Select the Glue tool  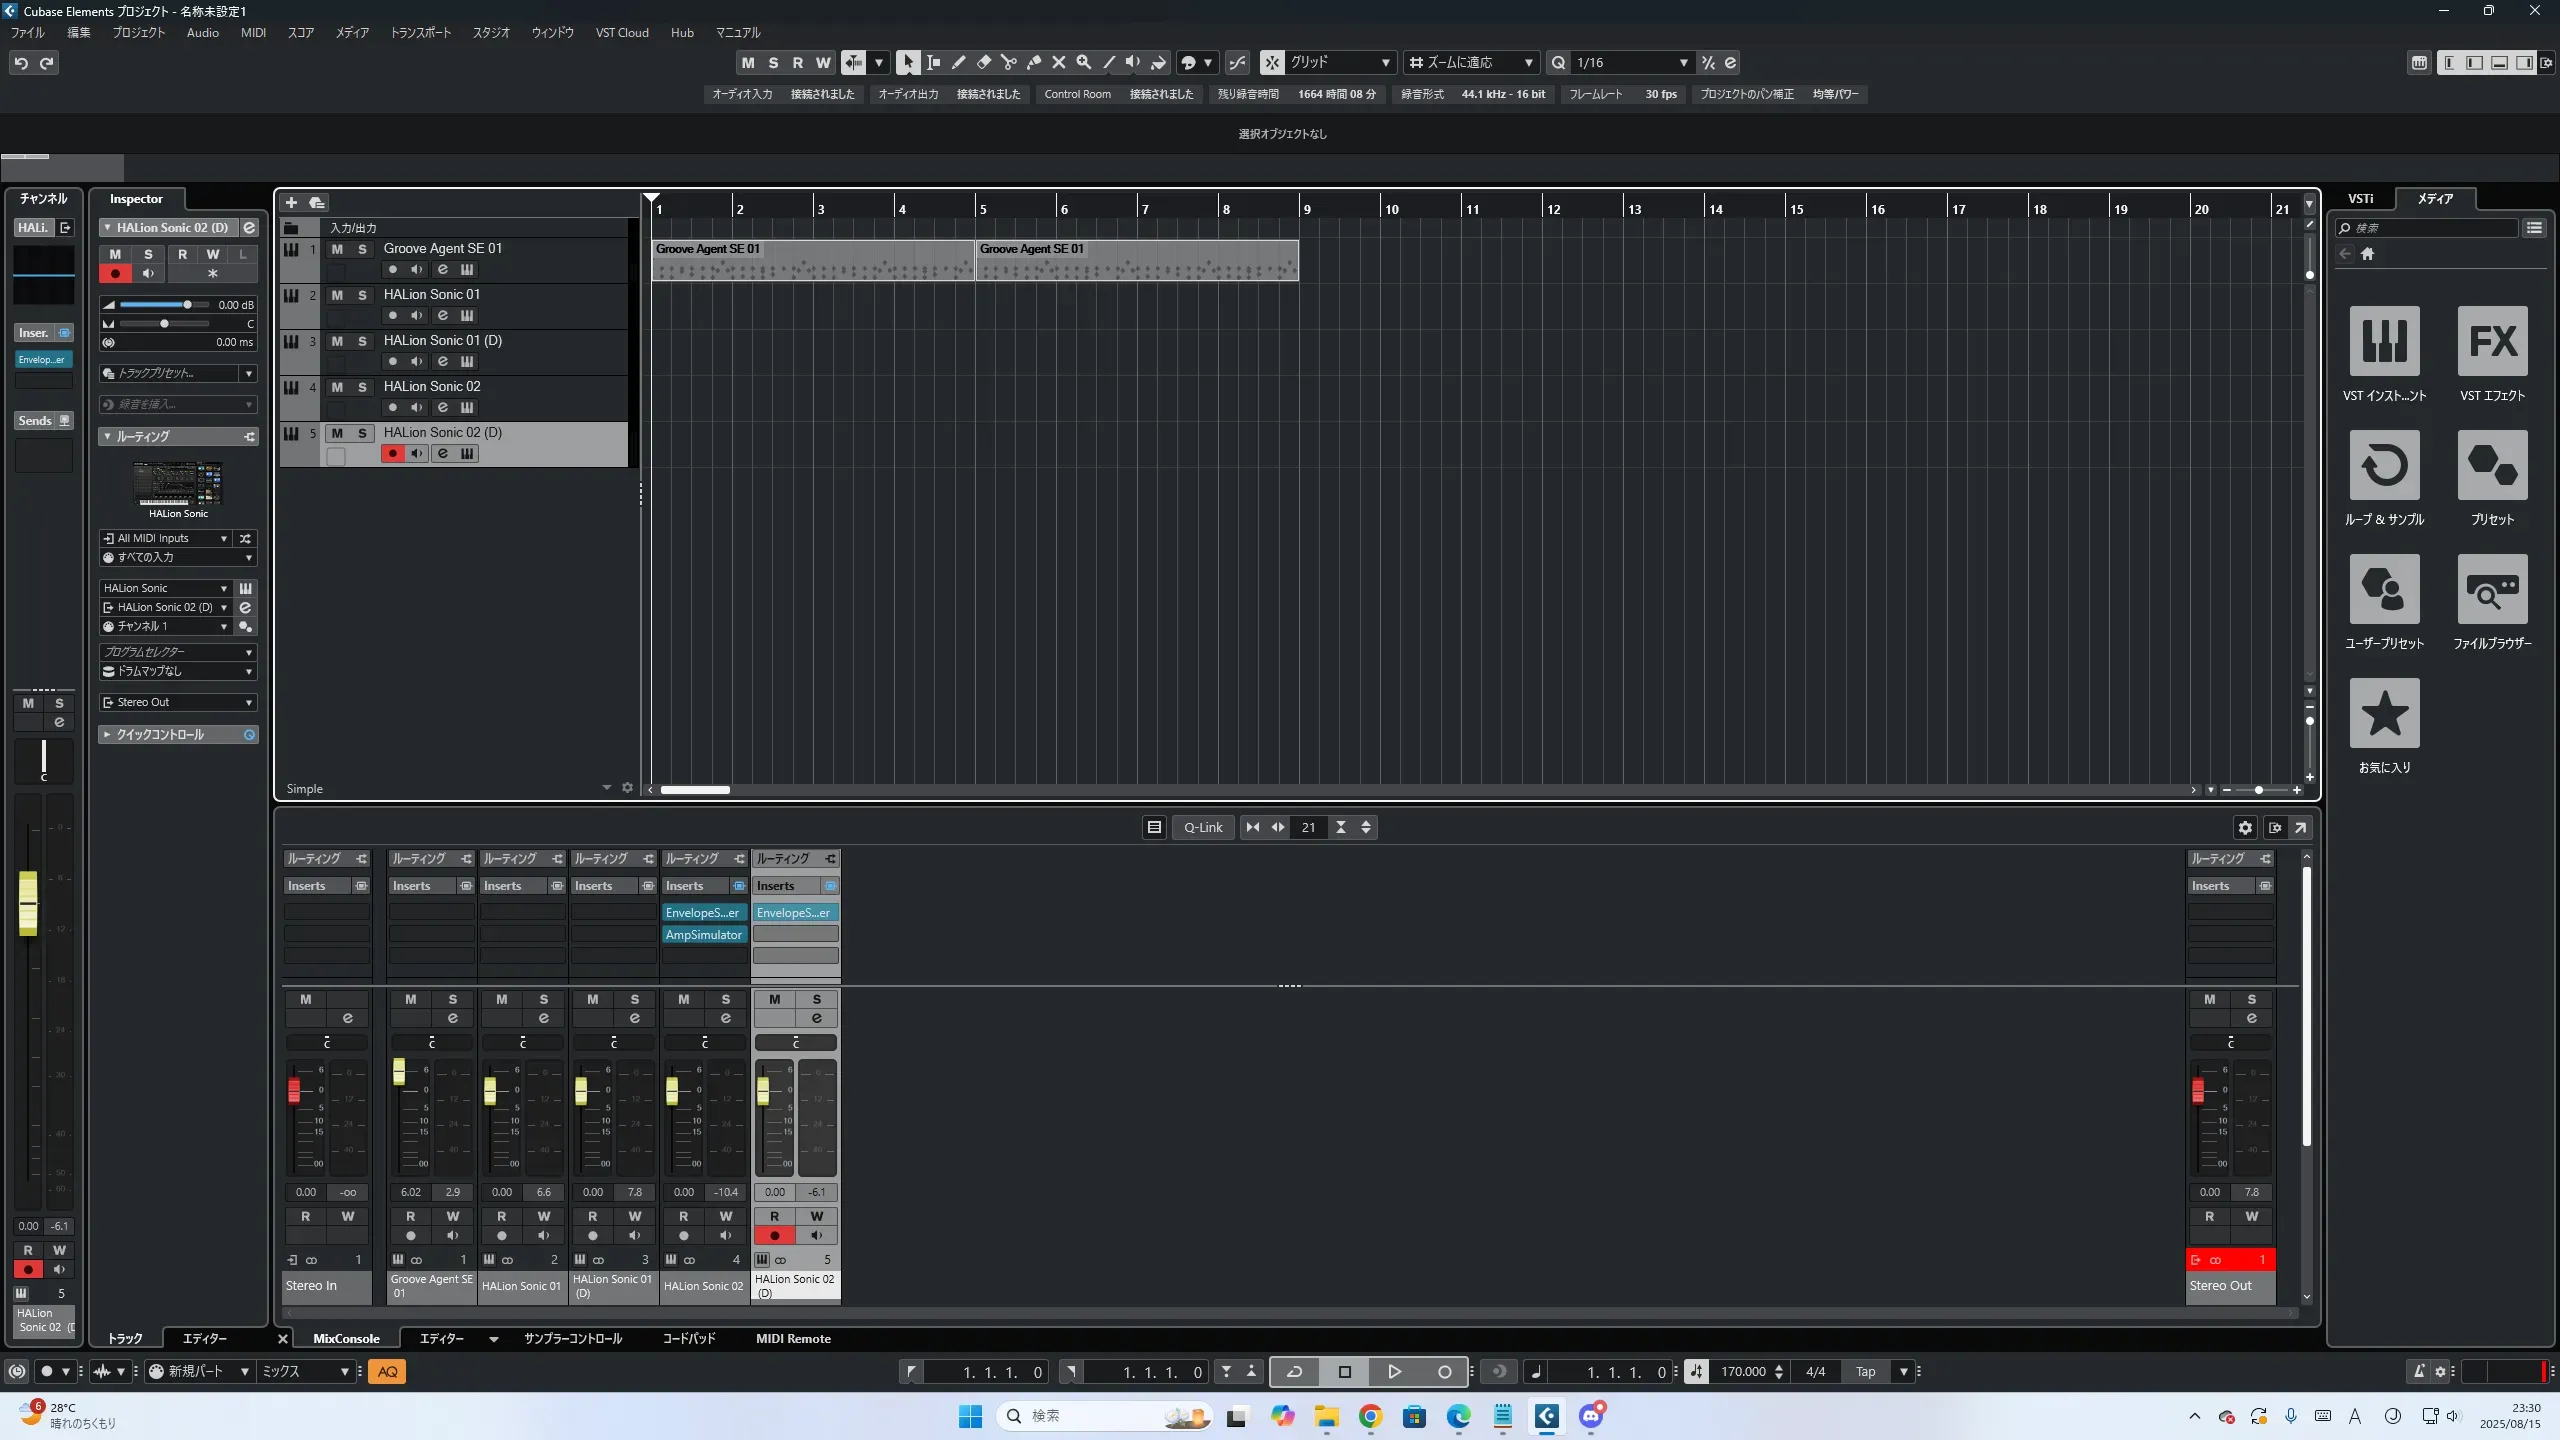tap(1033, 62)
